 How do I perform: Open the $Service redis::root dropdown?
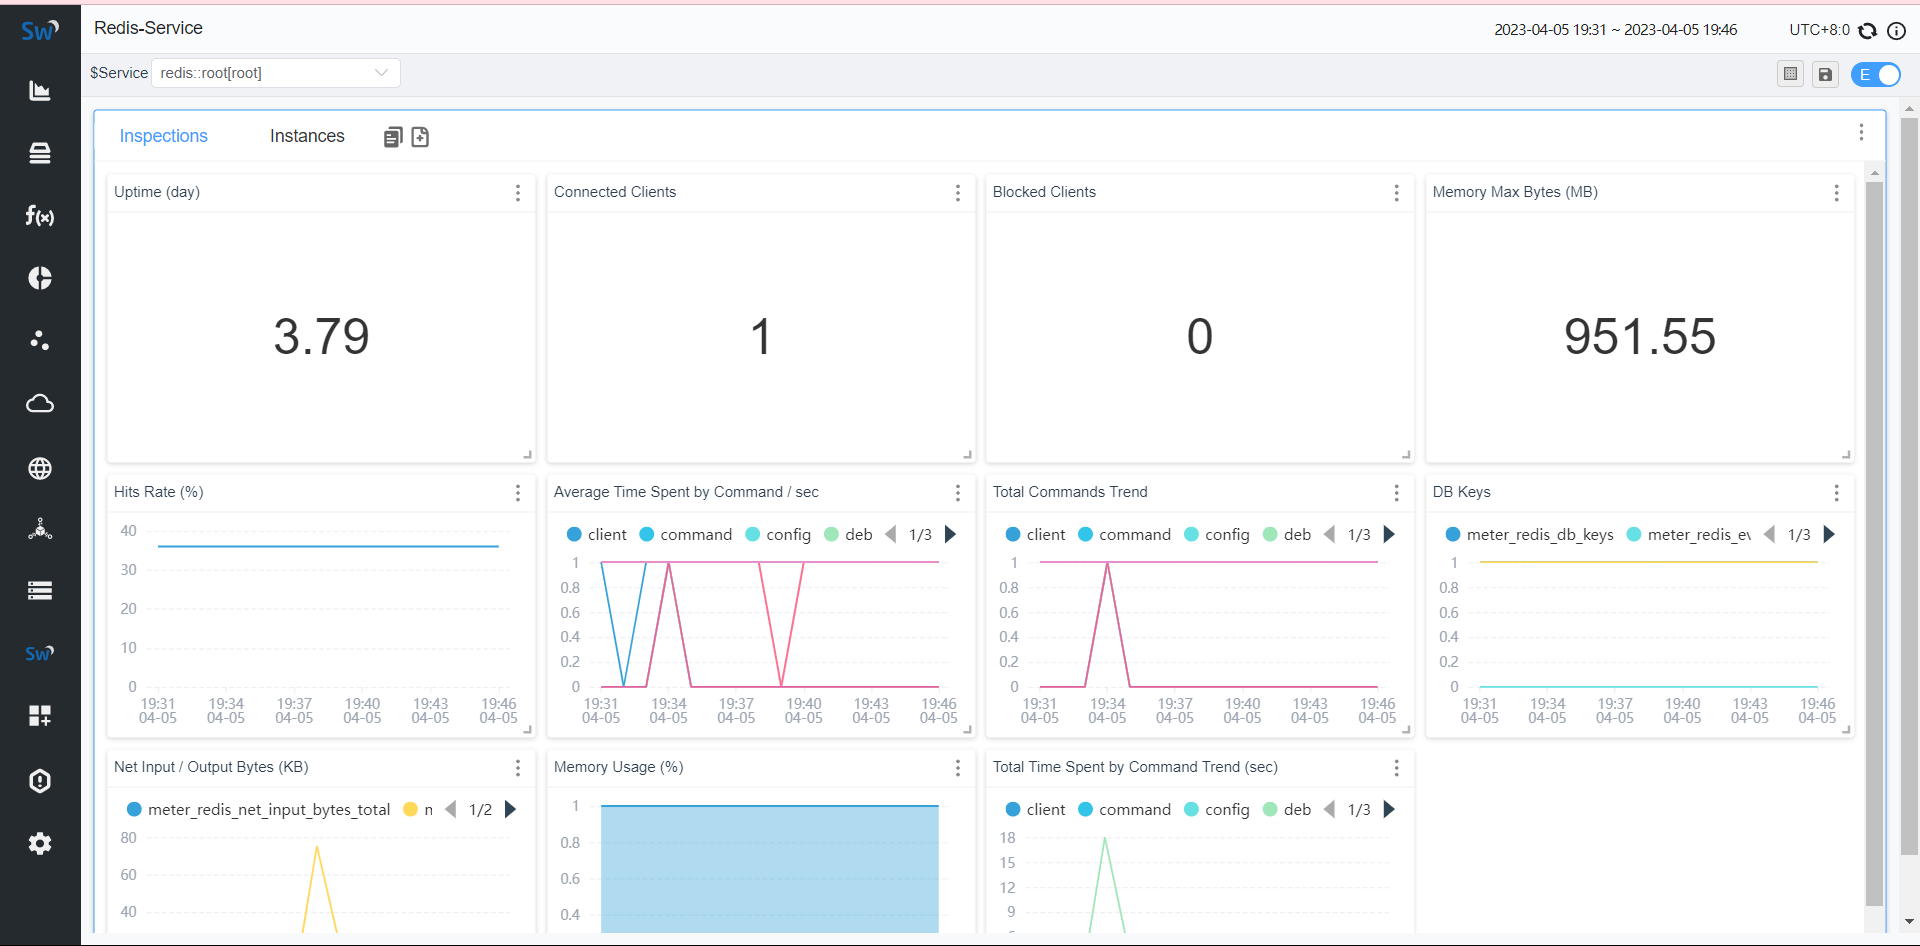(x=276, y=73)
